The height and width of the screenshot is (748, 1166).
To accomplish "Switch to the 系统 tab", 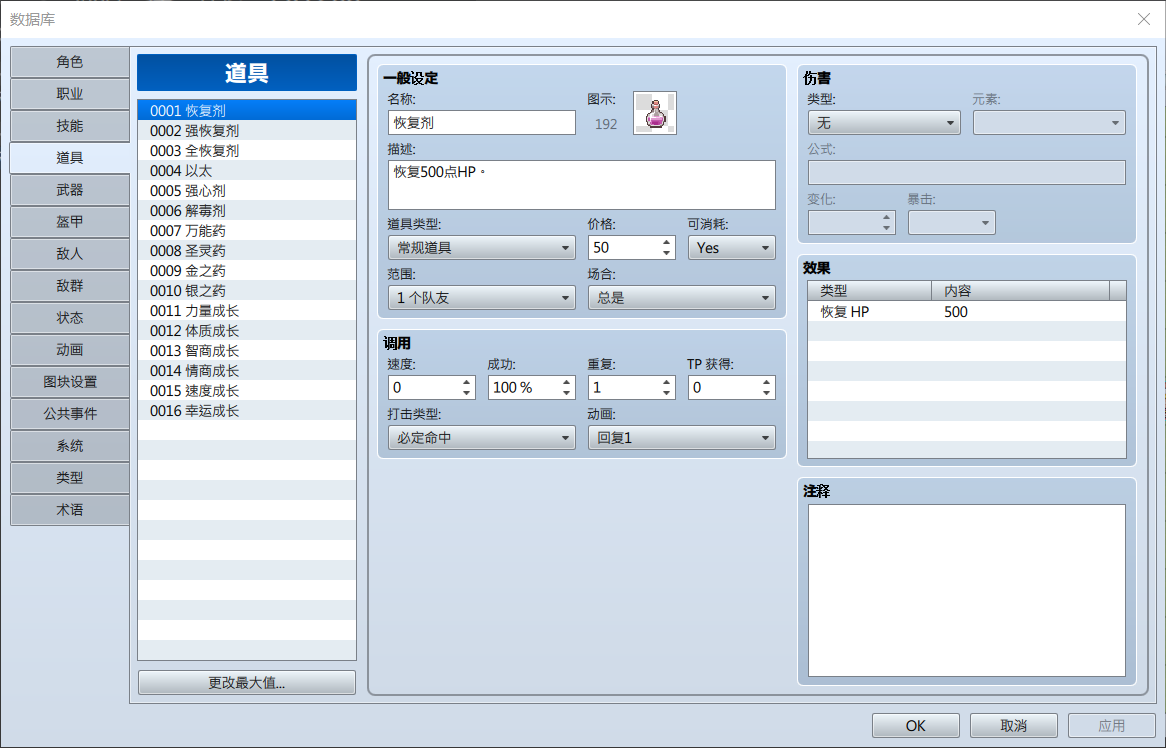I will tap(70, 445).
